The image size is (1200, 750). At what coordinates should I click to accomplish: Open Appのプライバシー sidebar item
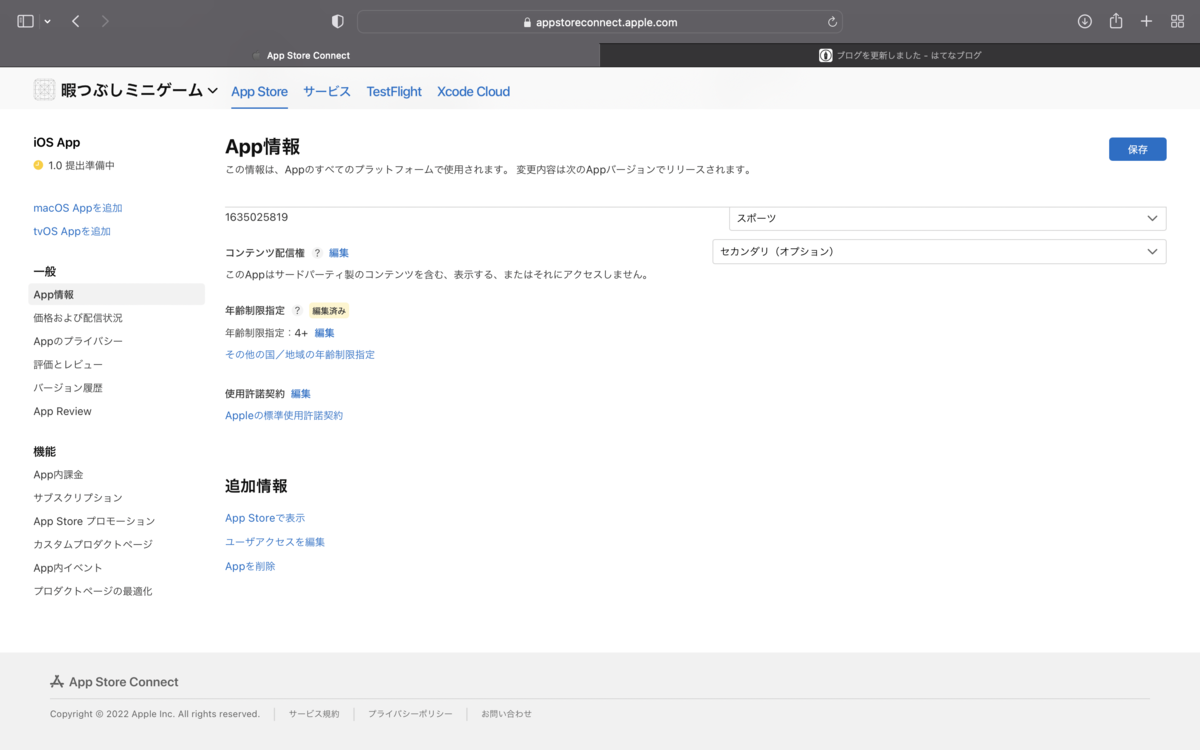click(78, 341)
